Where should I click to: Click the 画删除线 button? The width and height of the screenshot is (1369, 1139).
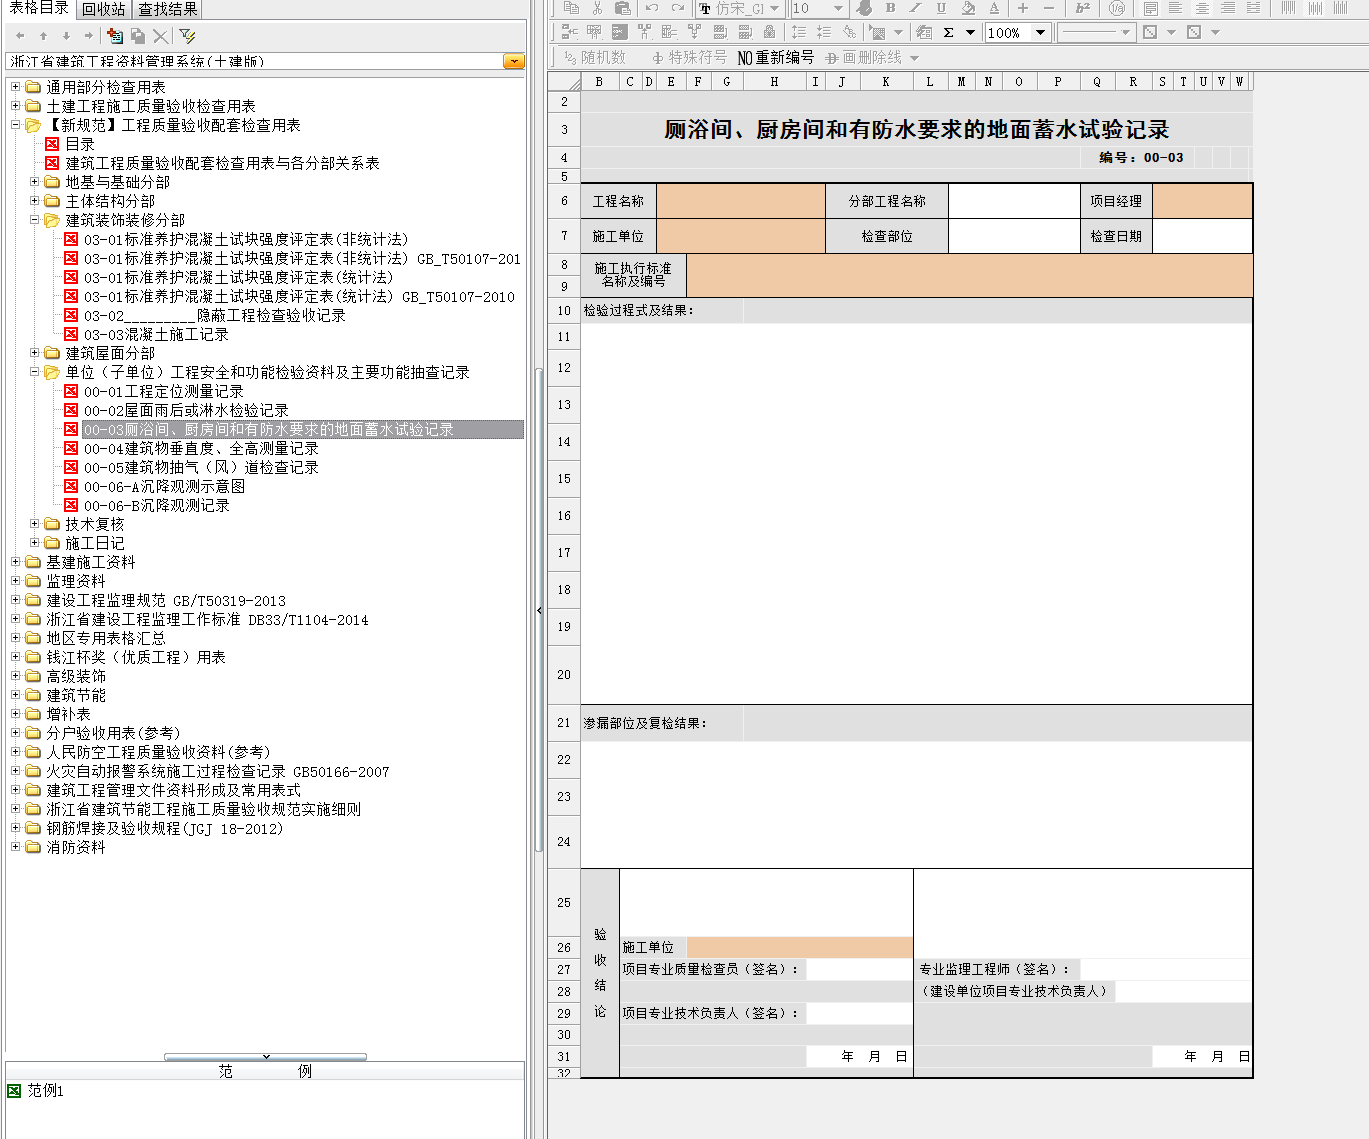tap(865, 57)
